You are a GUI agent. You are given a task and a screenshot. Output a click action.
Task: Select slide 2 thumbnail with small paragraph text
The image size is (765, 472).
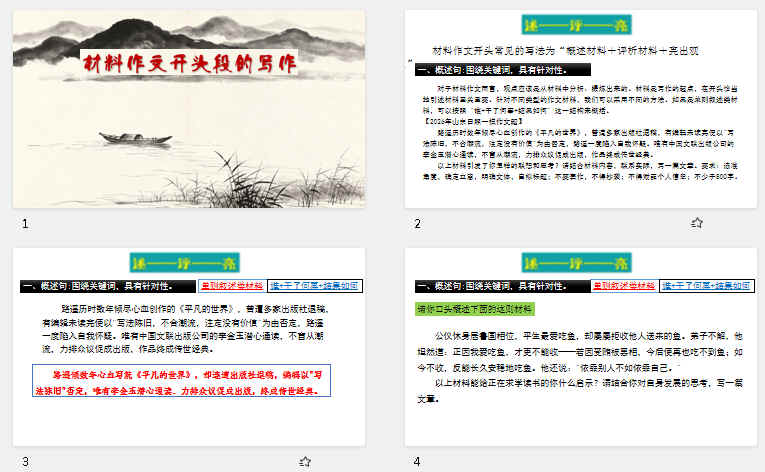pos(581,109)
